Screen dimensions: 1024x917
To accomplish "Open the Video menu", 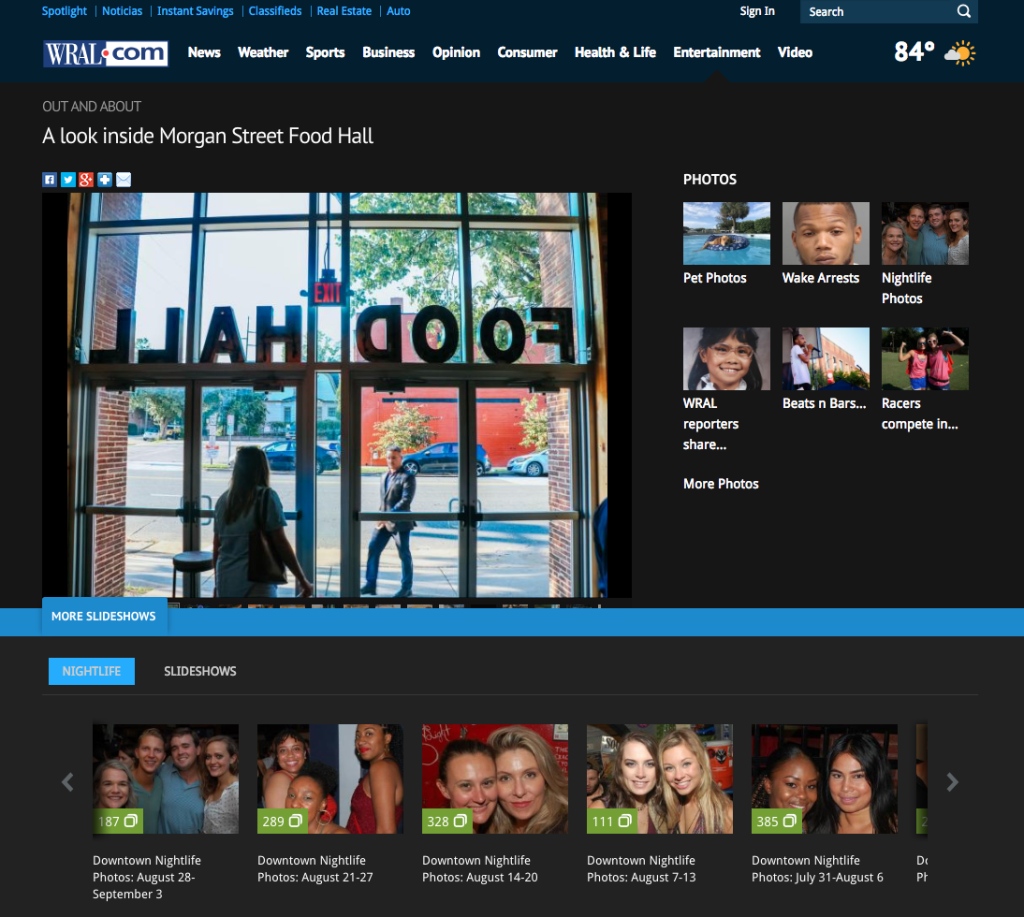I will pyautogui.click(x=795, y=52).
